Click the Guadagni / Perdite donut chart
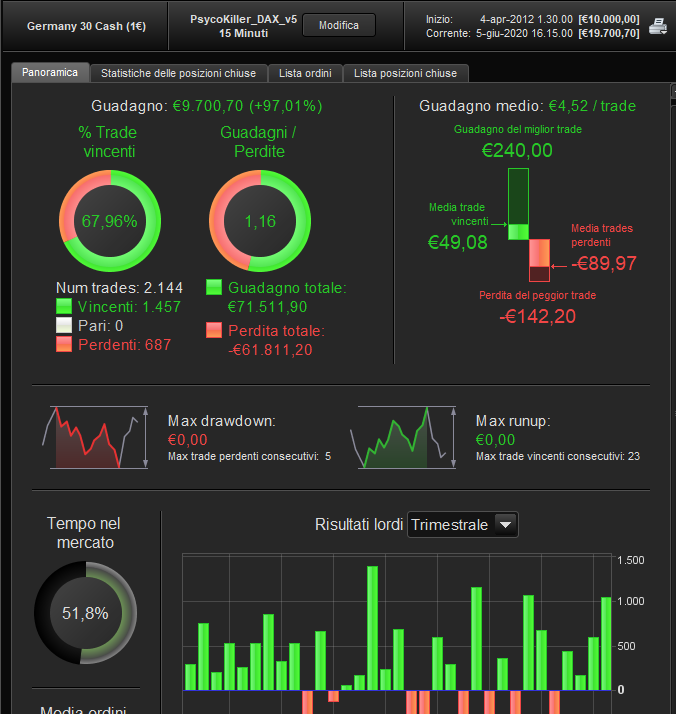 (260, 221)
